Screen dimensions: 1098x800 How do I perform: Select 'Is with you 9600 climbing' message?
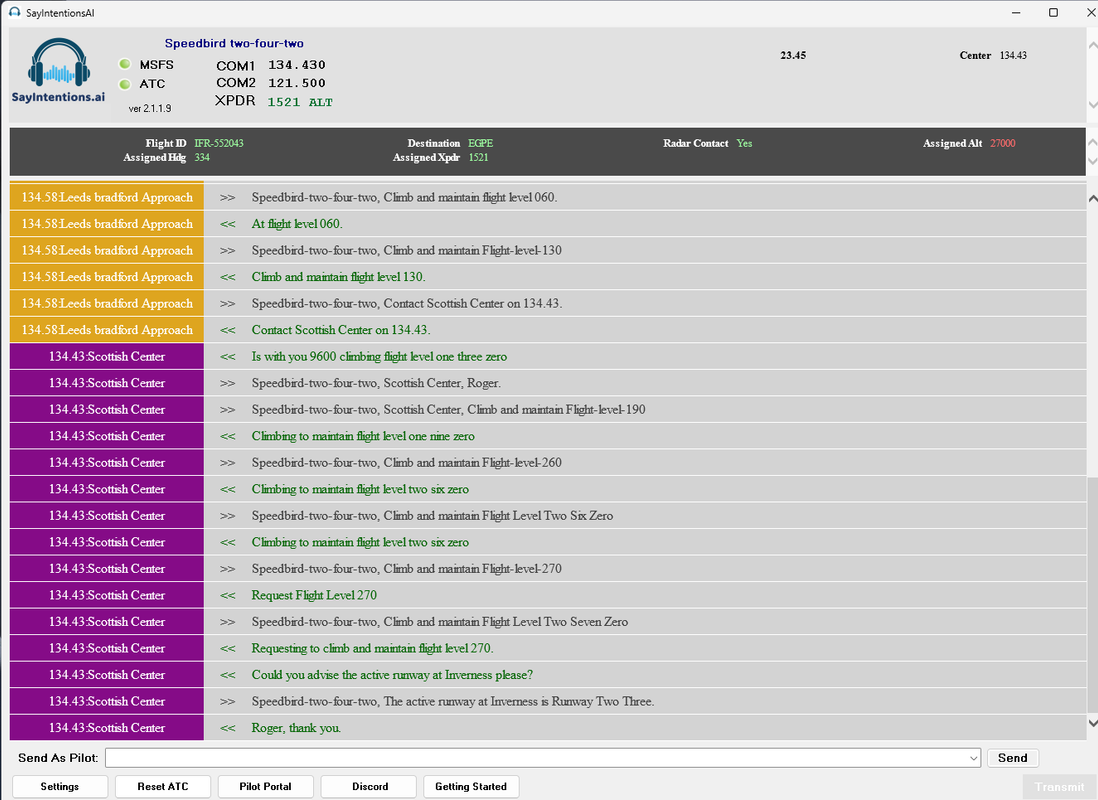pos(379,357)
